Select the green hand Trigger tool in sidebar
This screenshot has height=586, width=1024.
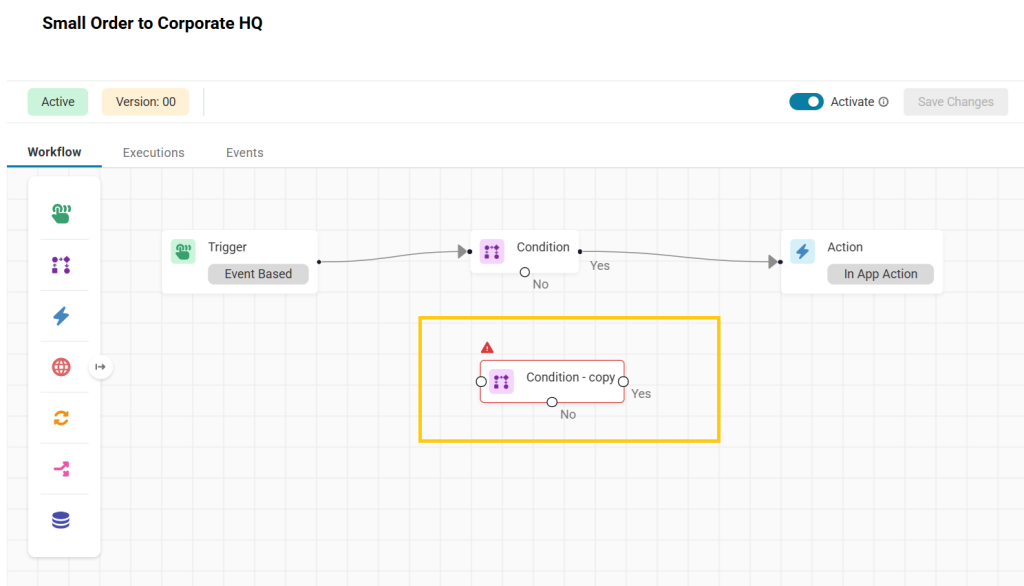tap(61, 213)
